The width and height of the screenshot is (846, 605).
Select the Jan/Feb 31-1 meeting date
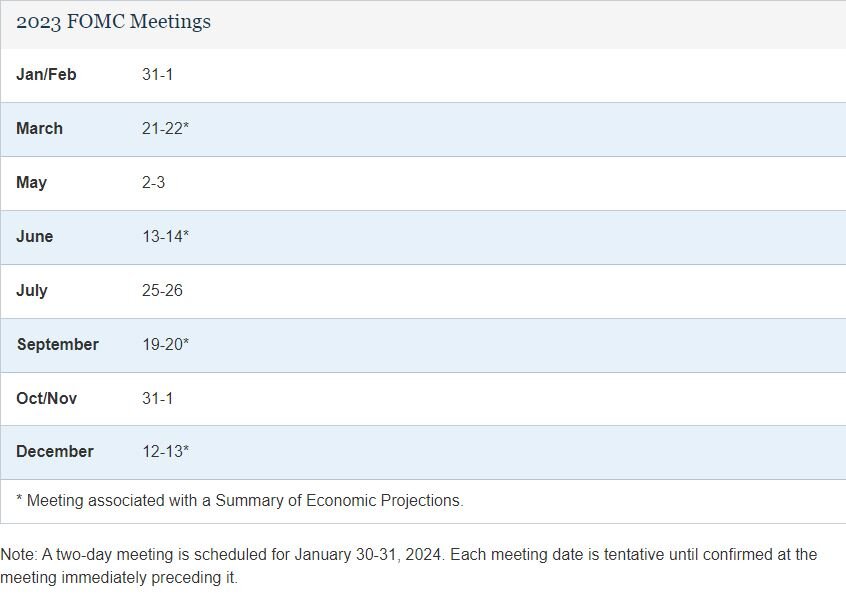pos(158,75)
